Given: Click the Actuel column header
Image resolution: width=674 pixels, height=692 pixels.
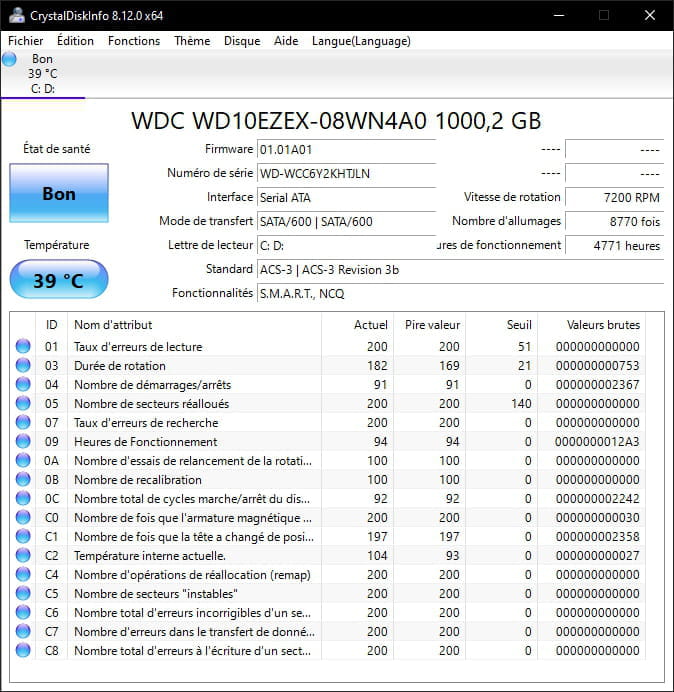Looking at the screenshot, I should click(x=358, y=325).
